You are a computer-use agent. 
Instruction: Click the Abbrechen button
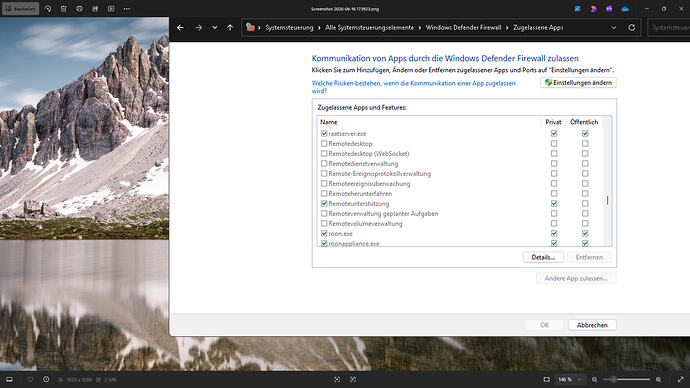592,325
